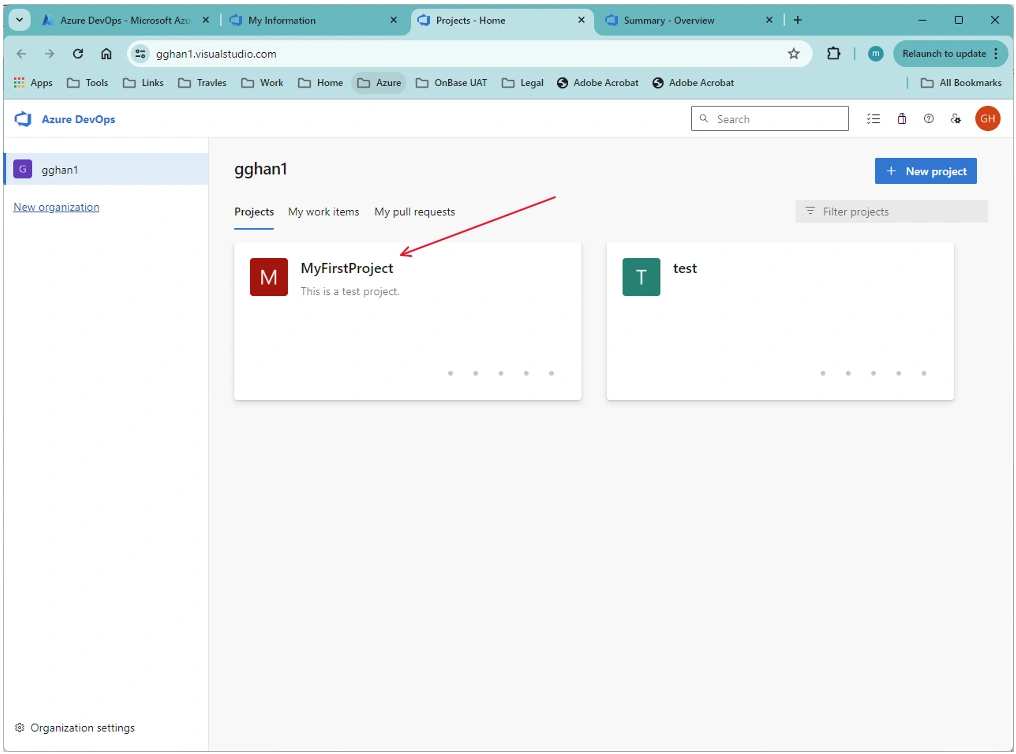This screenshot has width=1016, height=754.
Task: Open the work items list icon in header
Action: click(873, 119)
